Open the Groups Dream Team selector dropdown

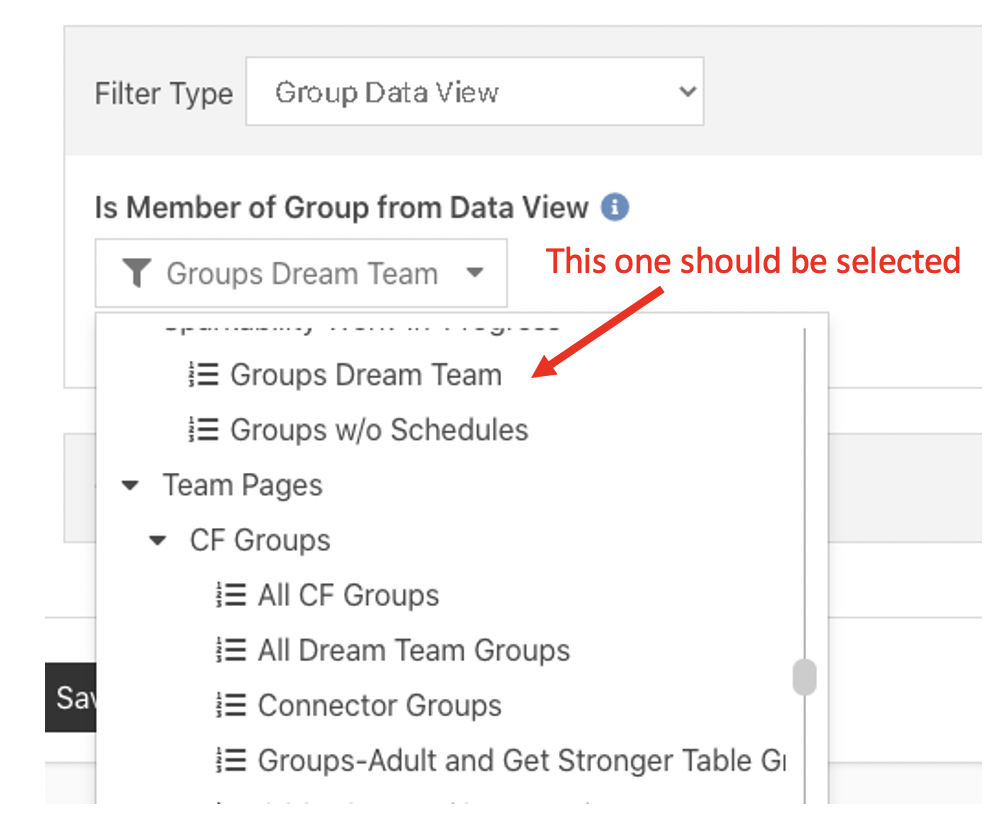474,272
